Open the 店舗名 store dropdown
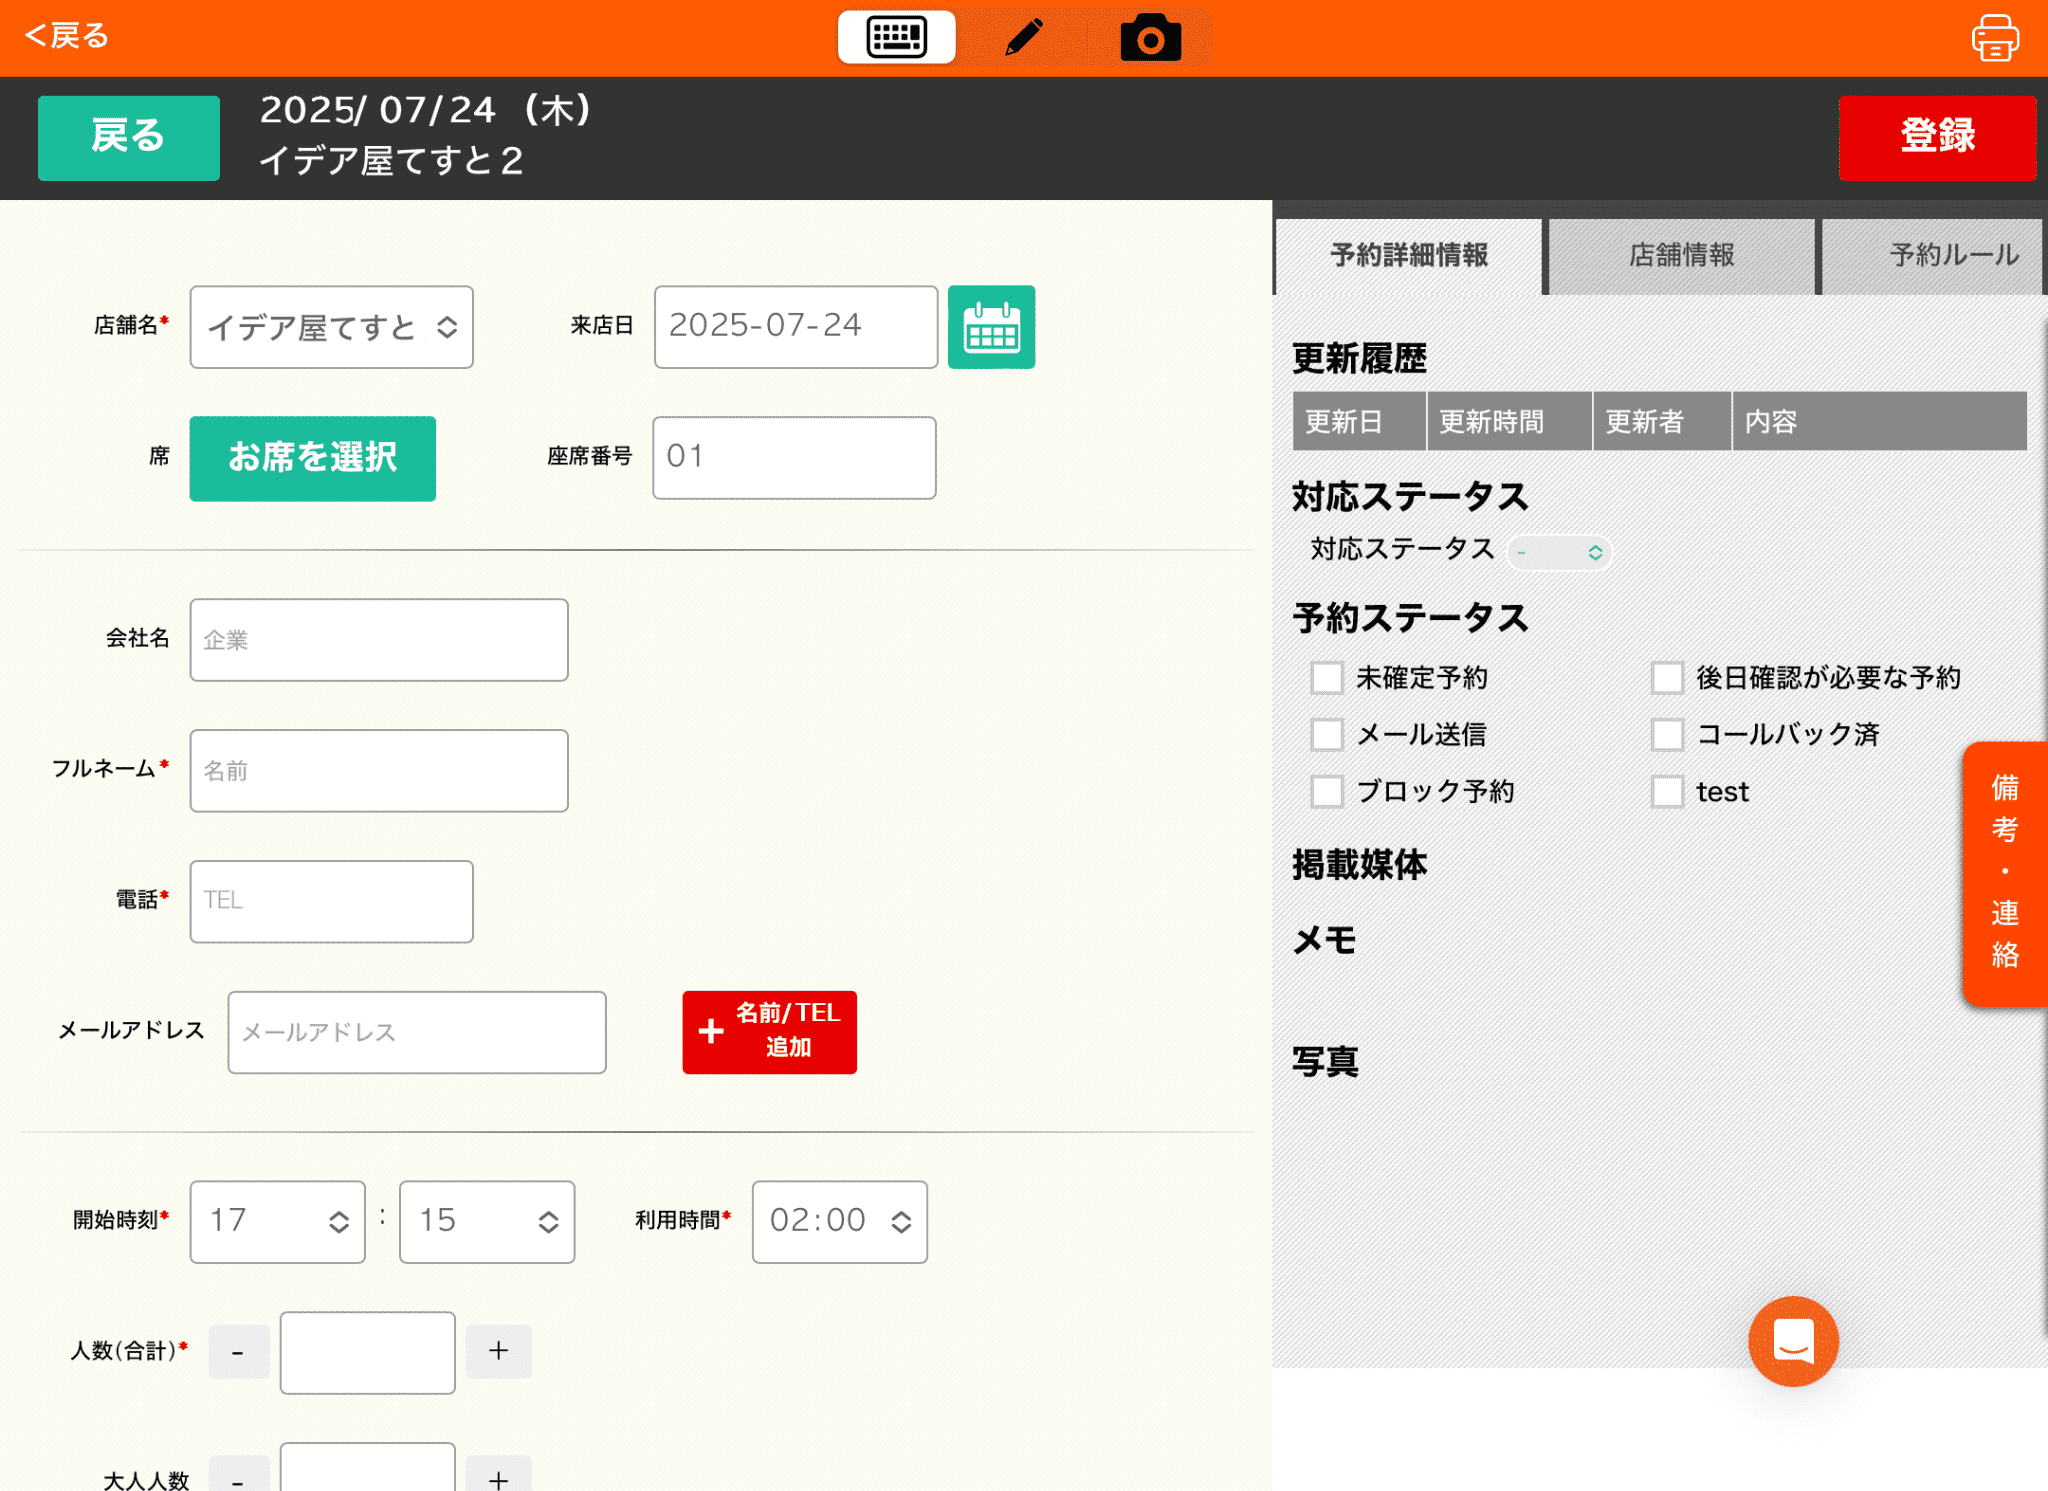Image resolution: width=2048 pixels, height=1491 pixels. 331,327
